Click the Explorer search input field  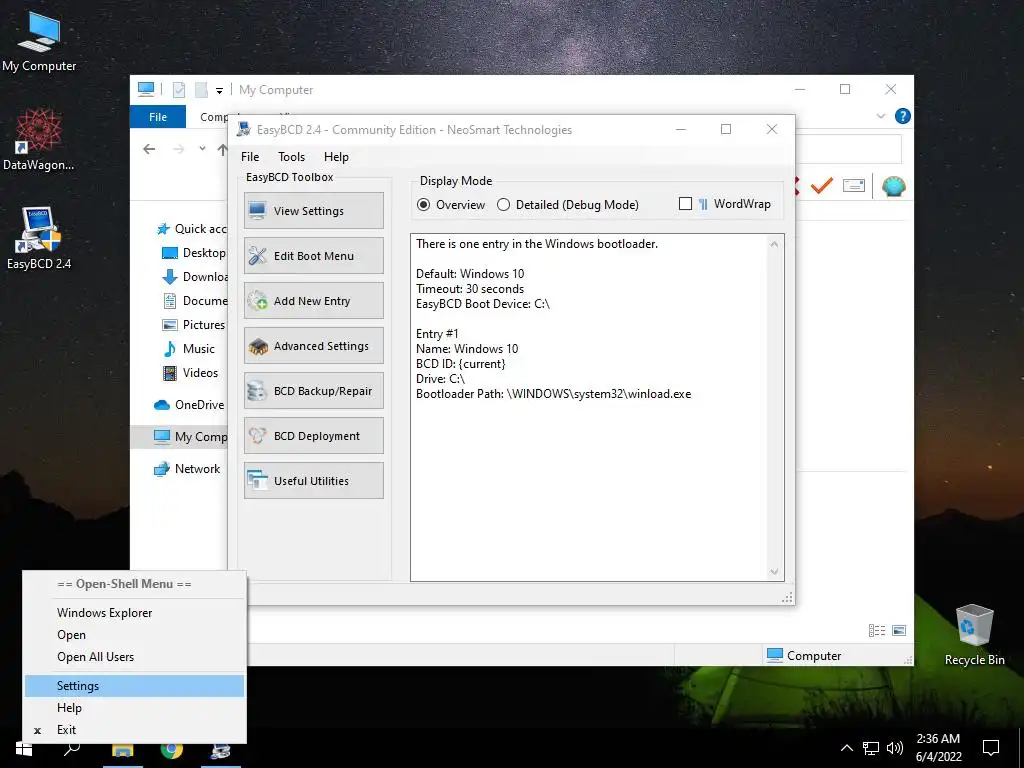coord(848,150)
